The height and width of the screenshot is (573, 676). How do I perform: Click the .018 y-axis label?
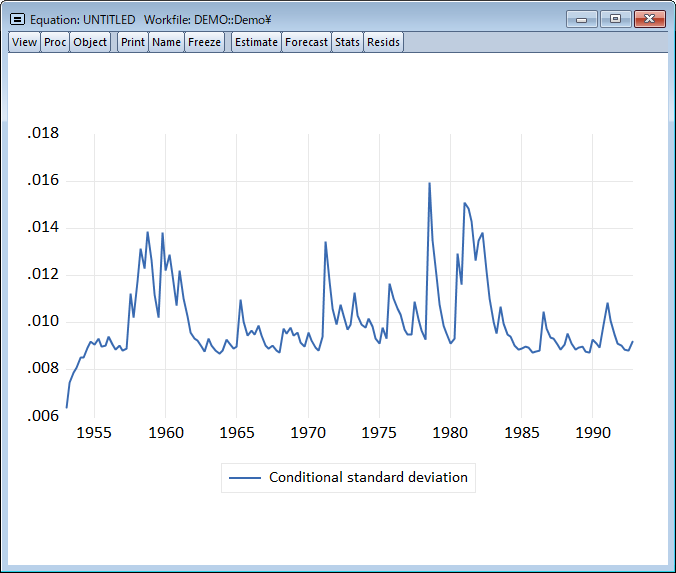coord(43,133)
